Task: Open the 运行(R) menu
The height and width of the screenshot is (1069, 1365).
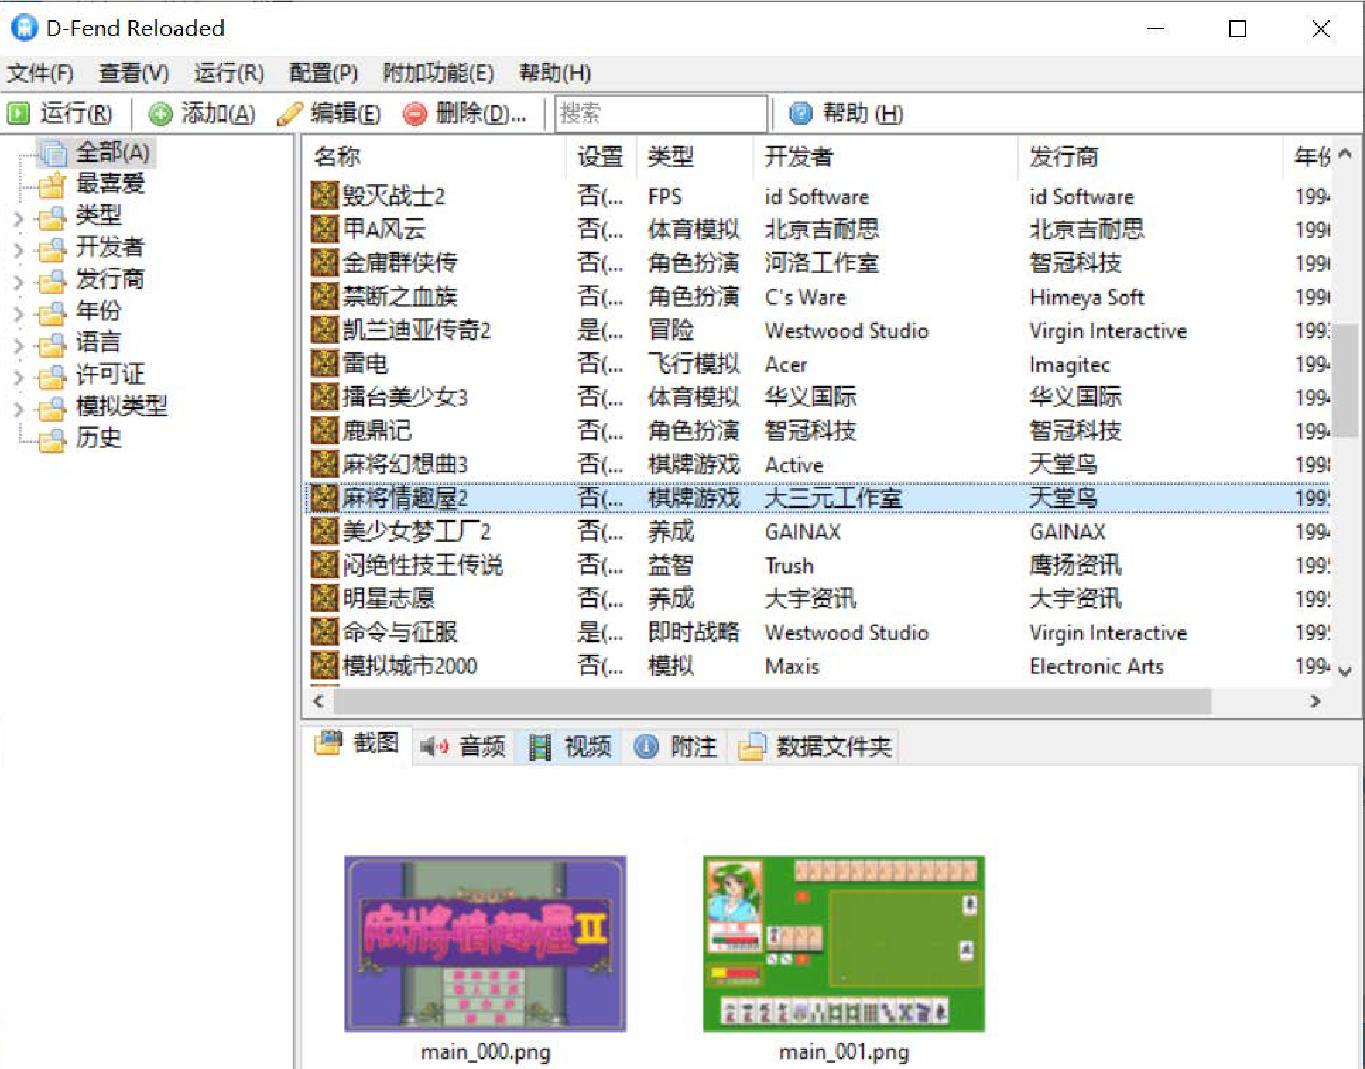Action: (x=229, y=73)
